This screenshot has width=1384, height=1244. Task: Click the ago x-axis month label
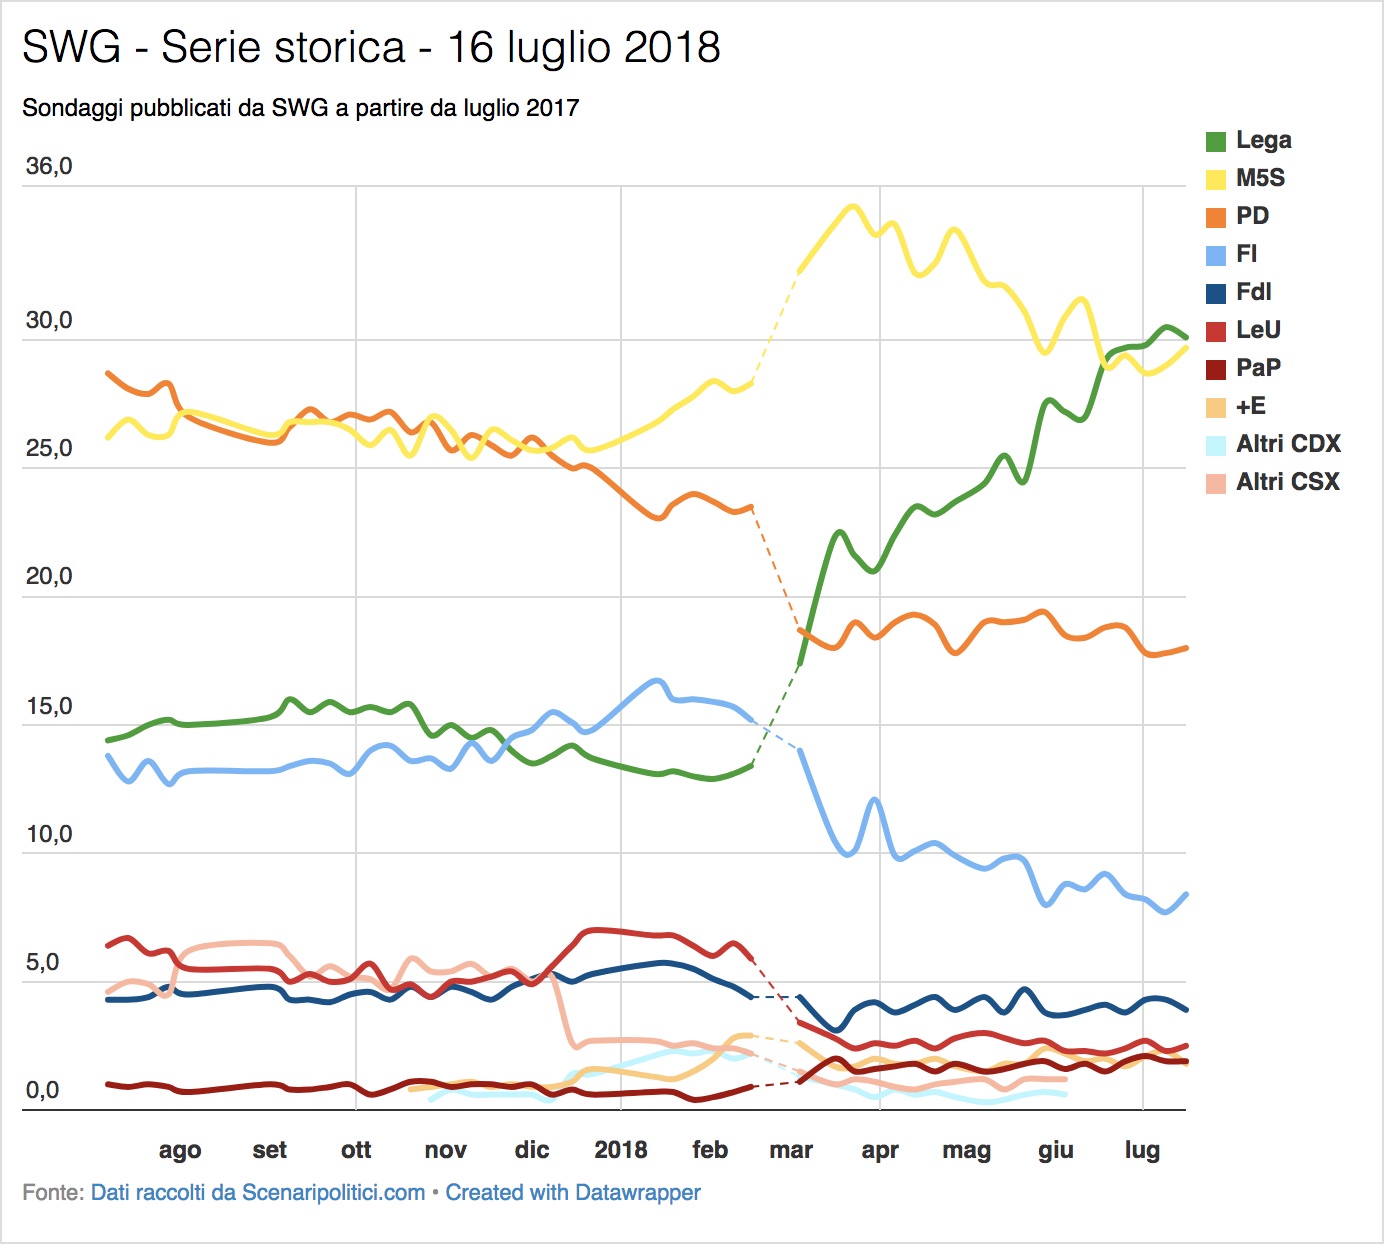pos(180,1151)
